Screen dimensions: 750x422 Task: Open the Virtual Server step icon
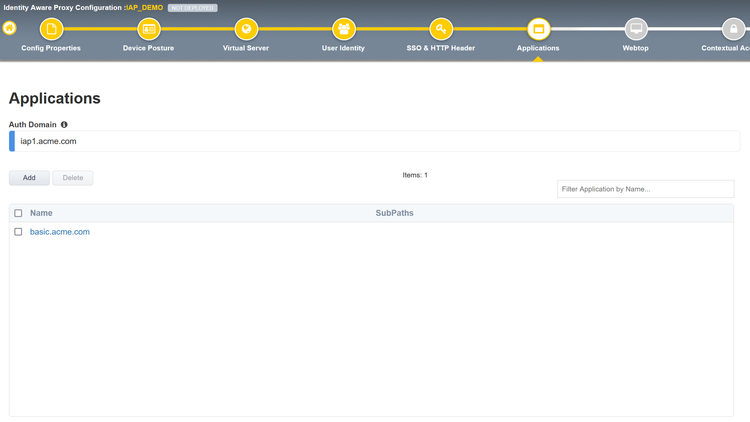point(246,29)
